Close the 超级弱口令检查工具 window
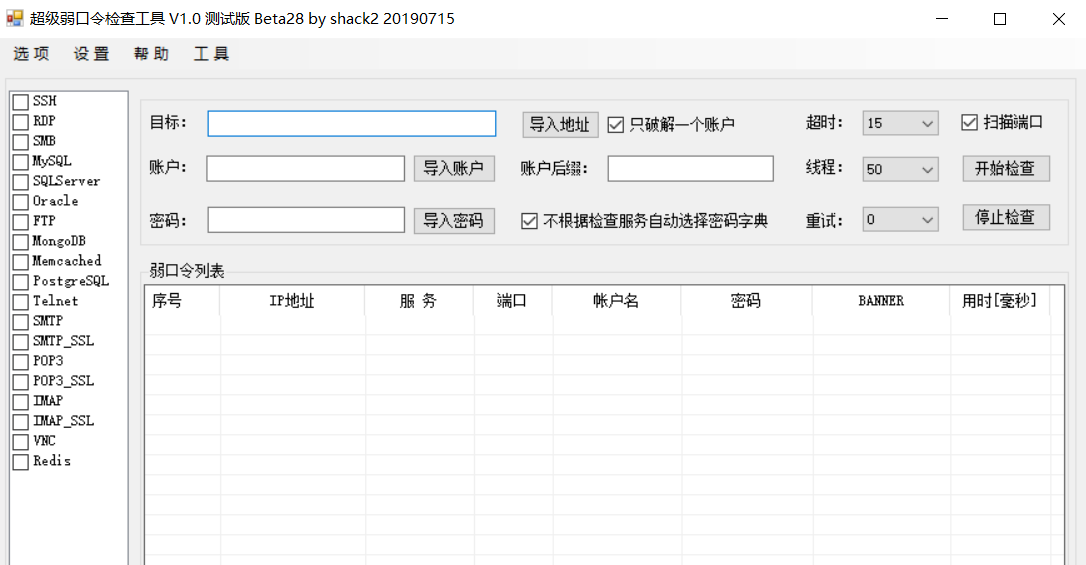The width and height of the screenshot is (1086, 565). (x=1058, y=19)
